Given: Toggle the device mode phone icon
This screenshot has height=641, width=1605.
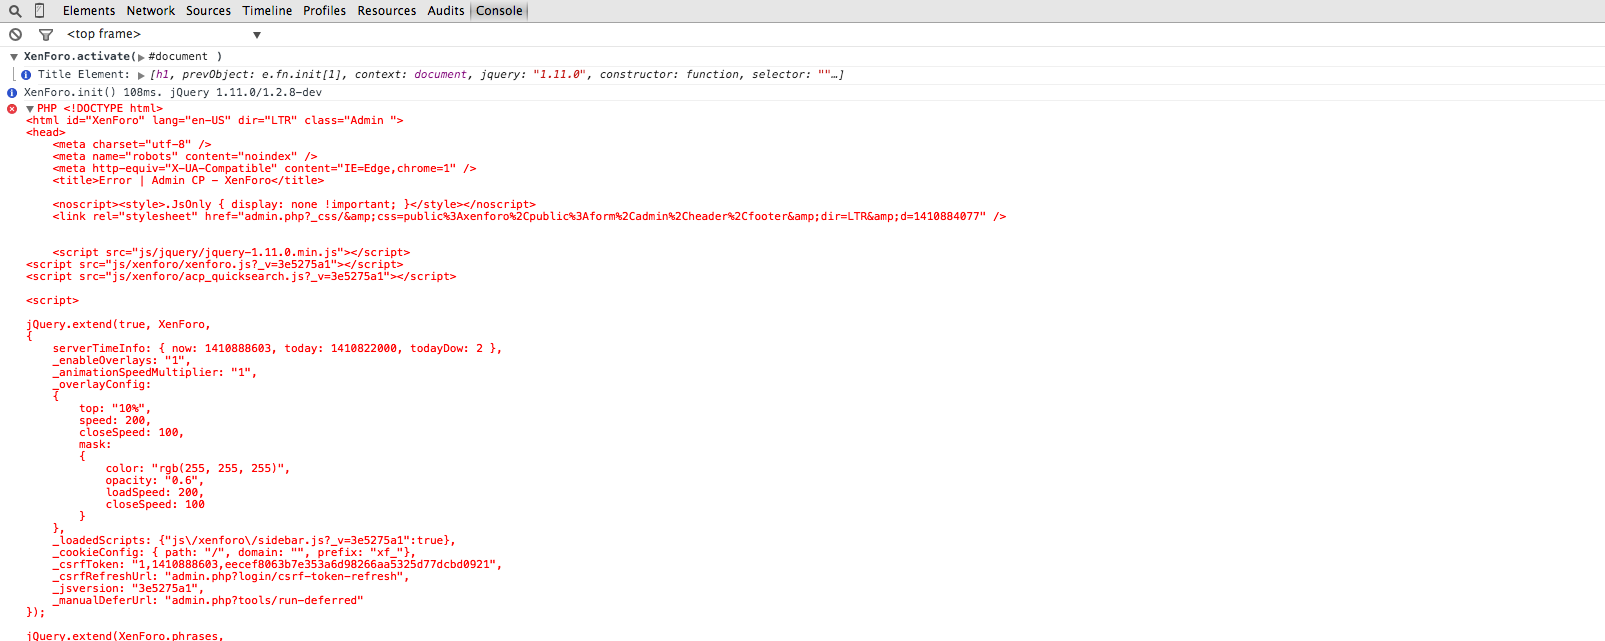Looking at the screenshot, I should point(40,11).
